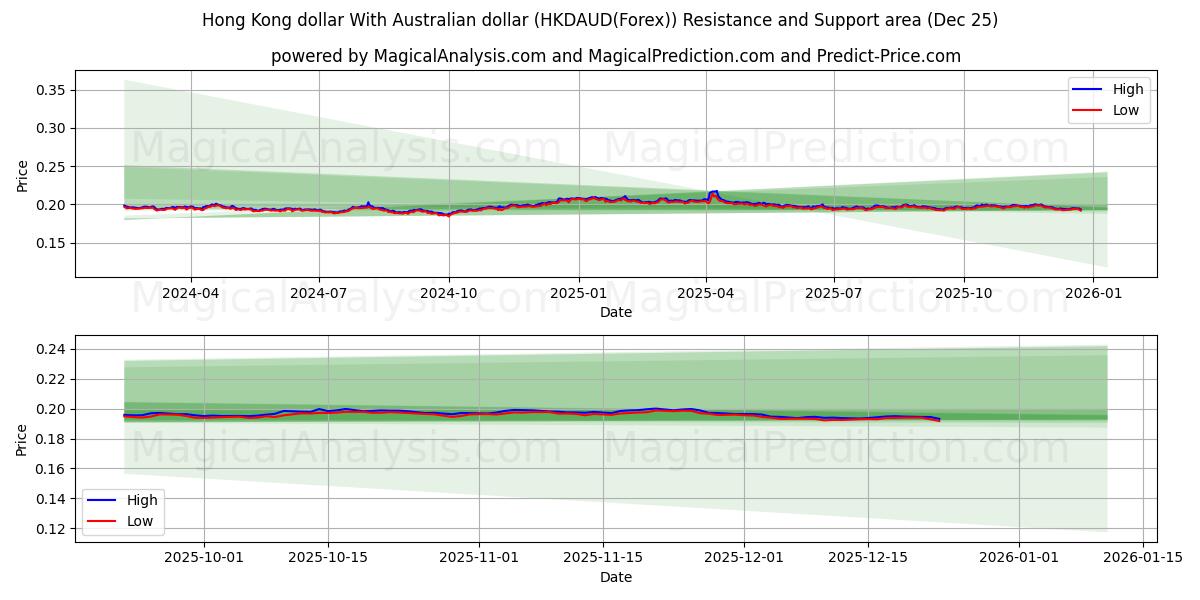Click the 2025-12-01 tick label on bottom axis
The height and width of the screenshot is (600, 1200).
[742, 558]
